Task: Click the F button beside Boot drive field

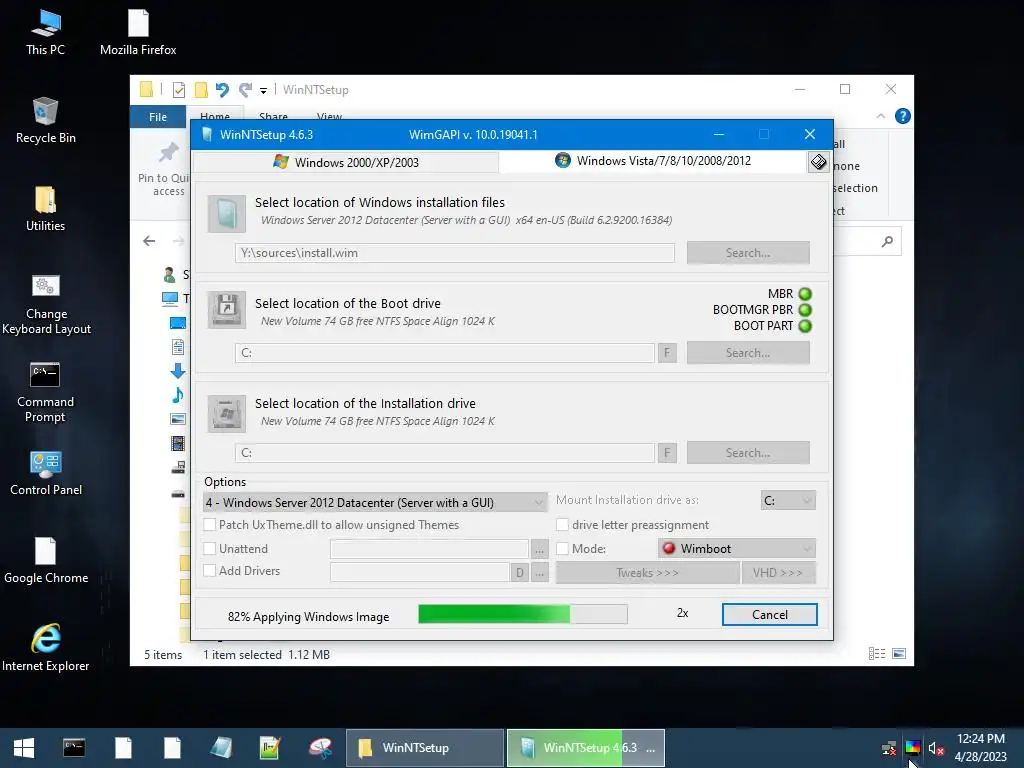Action: [667, 353]
